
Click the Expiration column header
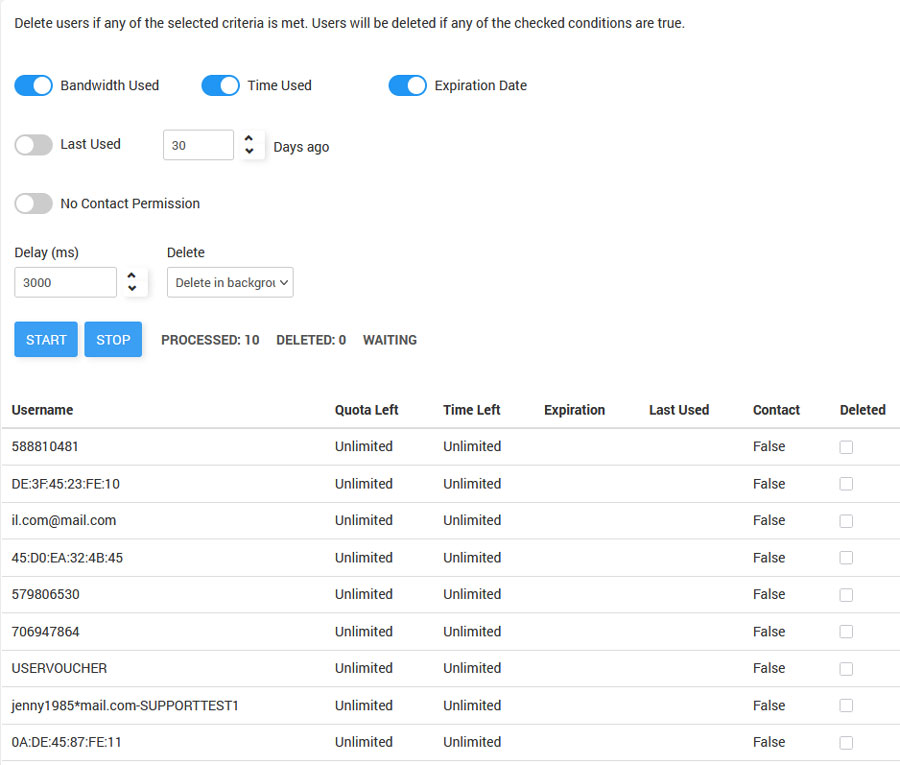pyautogui.click(x=574, y=410)
